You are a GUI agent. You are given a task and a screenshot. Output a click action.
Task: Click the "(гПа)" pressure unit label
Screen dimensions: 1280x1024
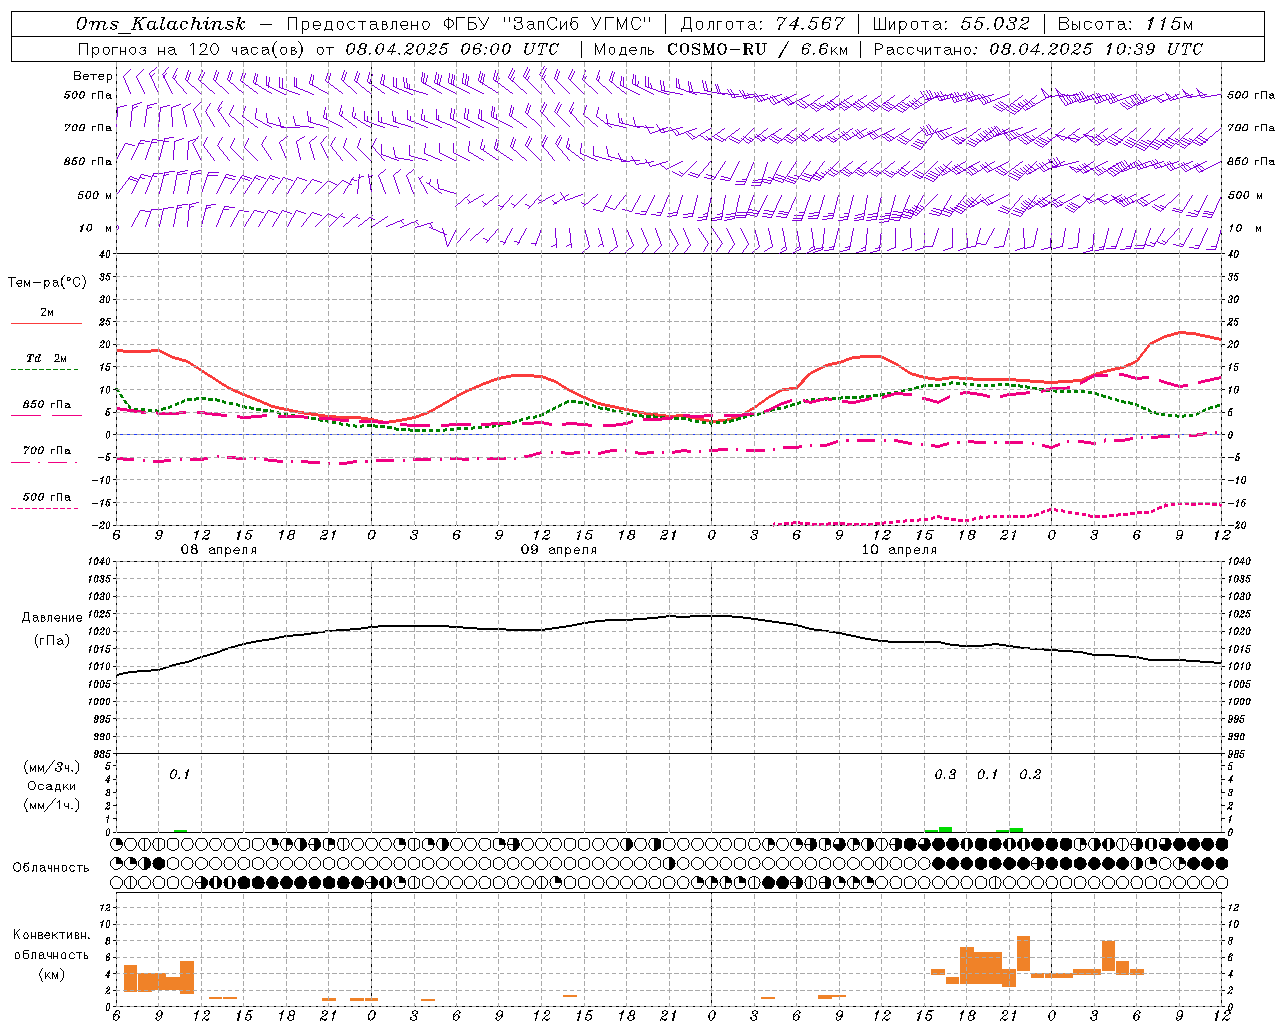[51, 641]
